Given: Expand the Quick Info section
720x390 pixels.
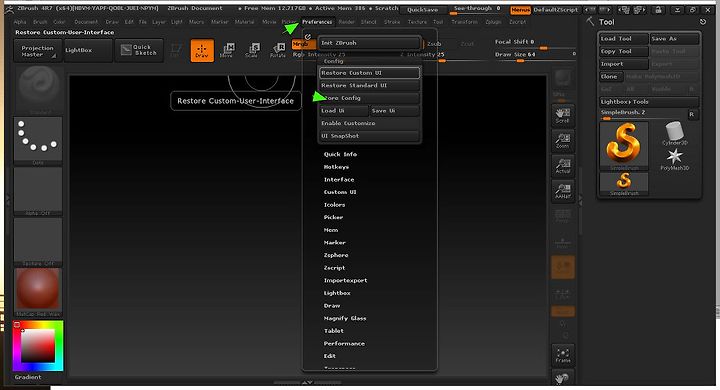Looking at the screenshot, I should click(x=340, y=154).
